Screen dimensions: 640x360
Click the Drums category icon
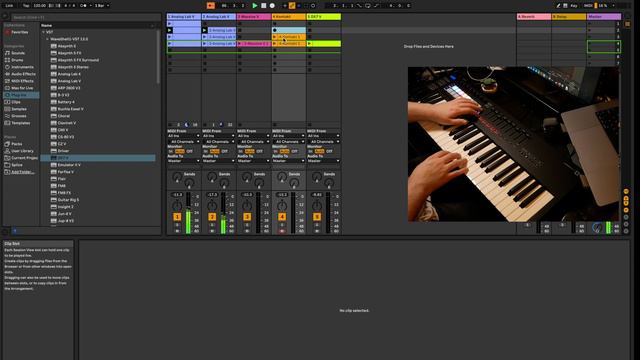coord(7,60)
